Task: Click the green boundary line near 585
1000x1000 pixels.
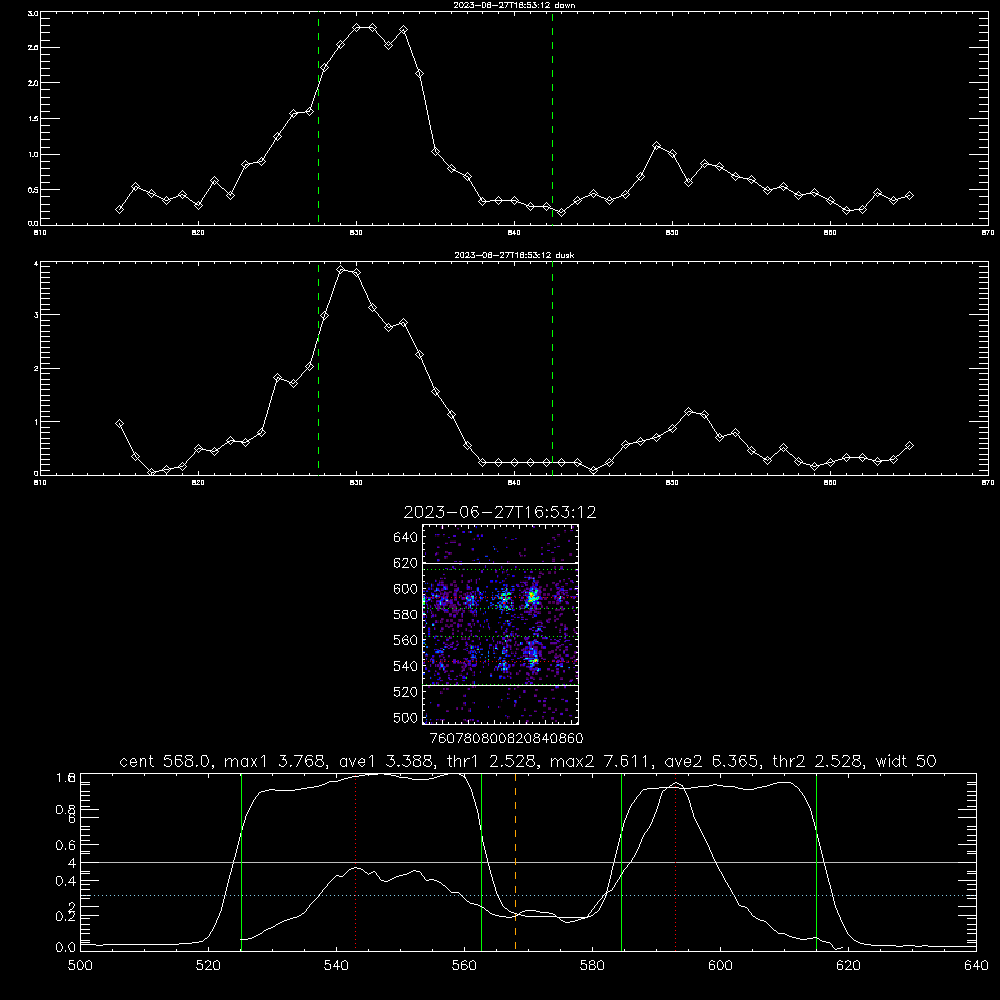Action: click(621, 862)
